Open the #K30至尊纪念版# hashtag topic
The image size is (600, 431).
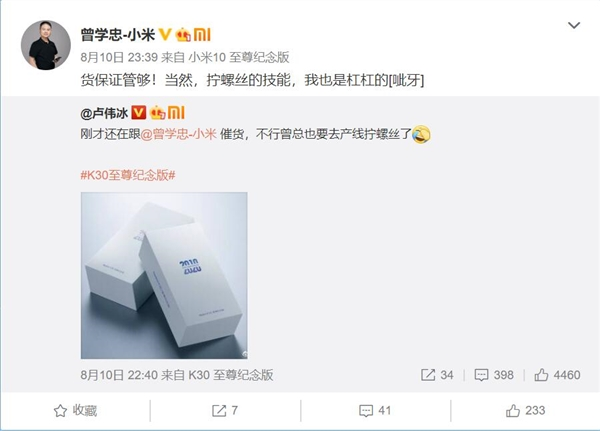(128, 175)
